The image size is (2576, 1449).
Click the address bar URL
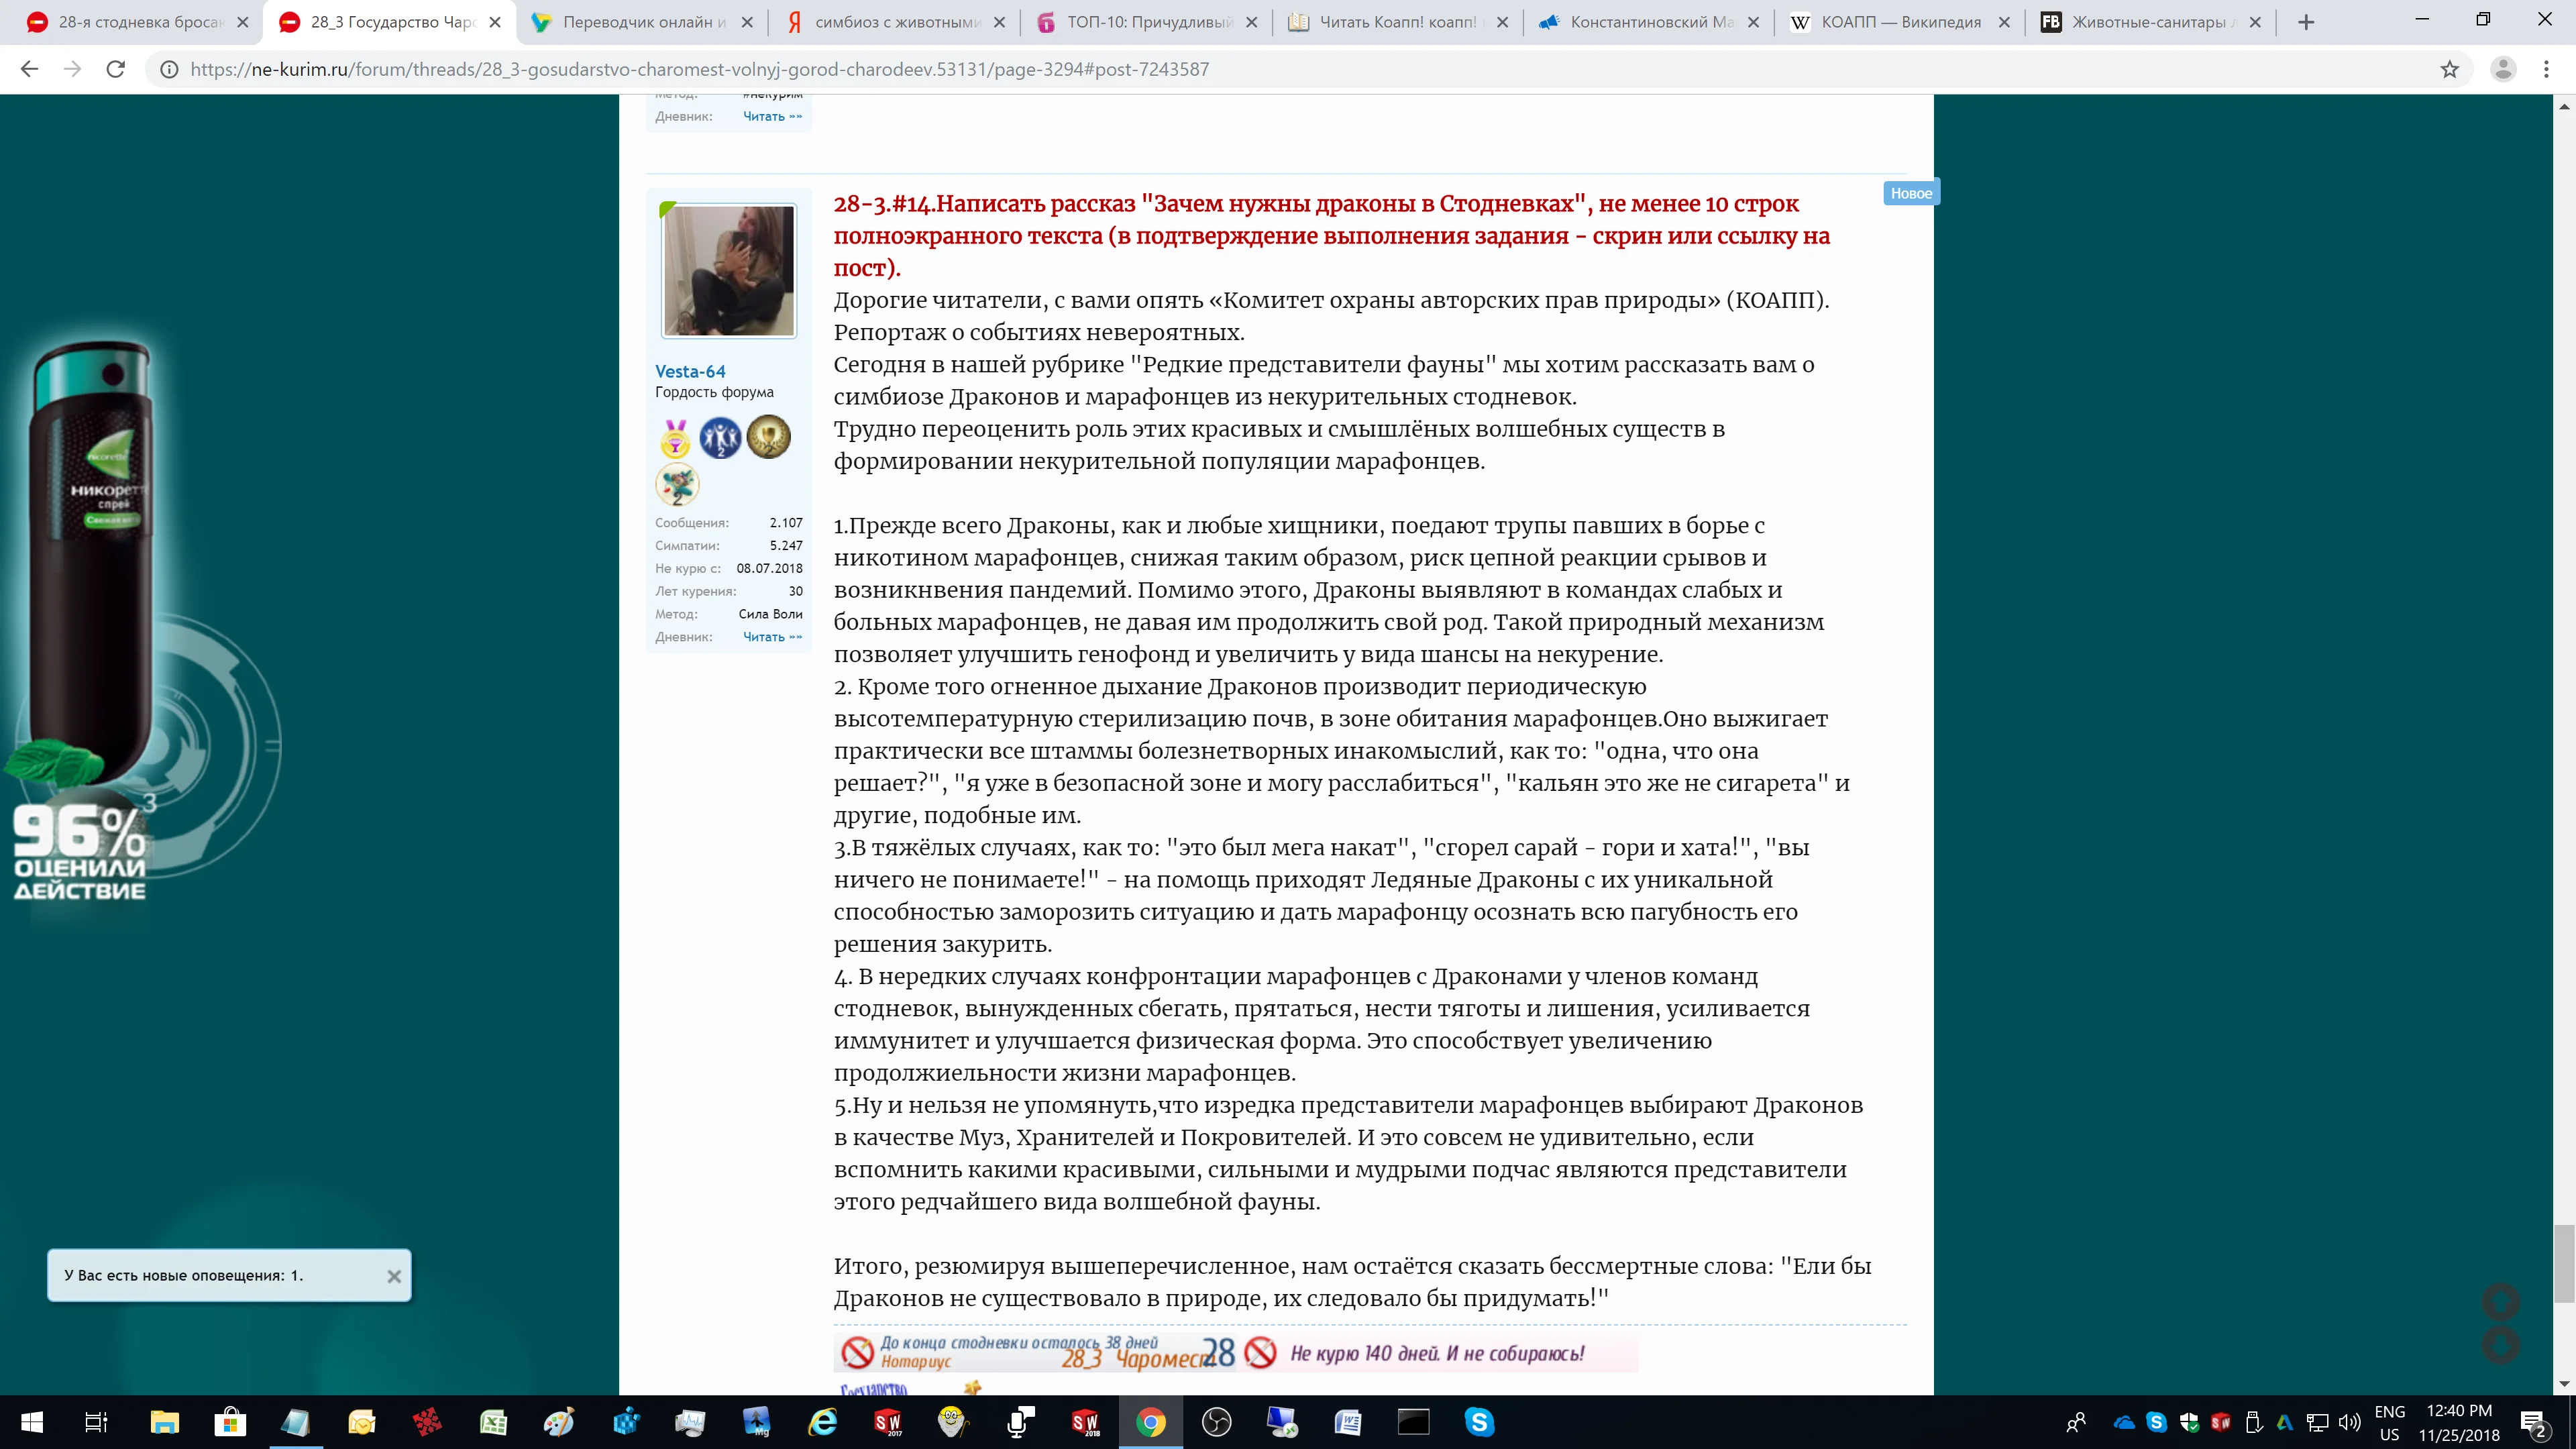click(700, 69)
